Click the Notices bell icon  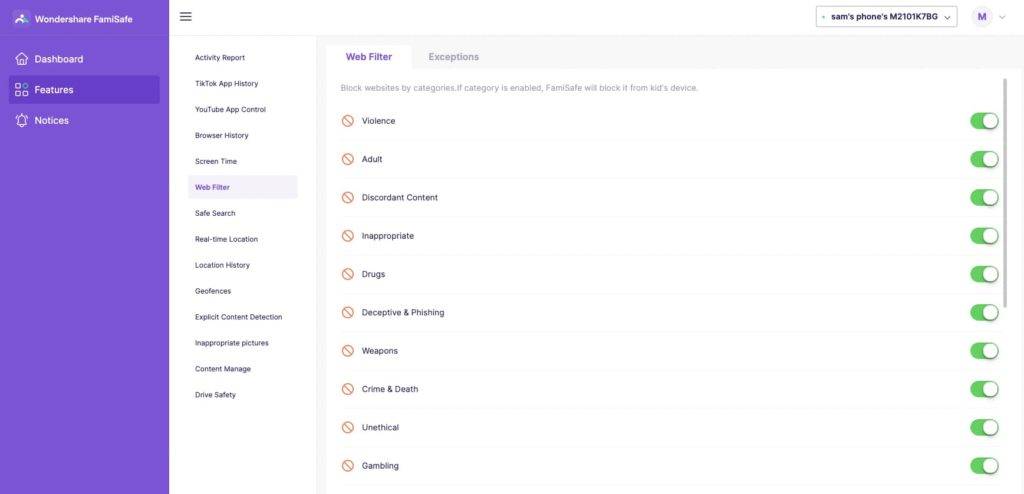tap(22, 120)
